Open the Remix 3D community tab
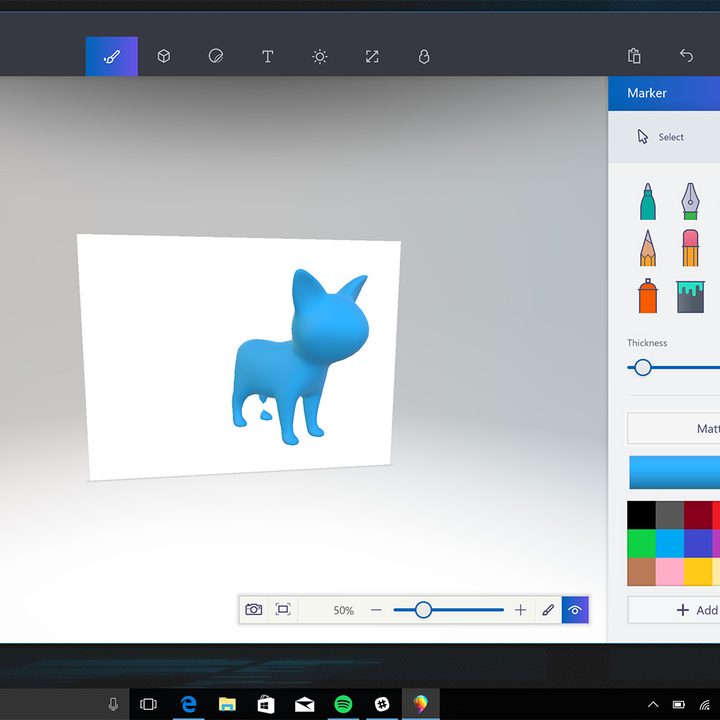This screenshot has height=720, width=720. (424, 56)
